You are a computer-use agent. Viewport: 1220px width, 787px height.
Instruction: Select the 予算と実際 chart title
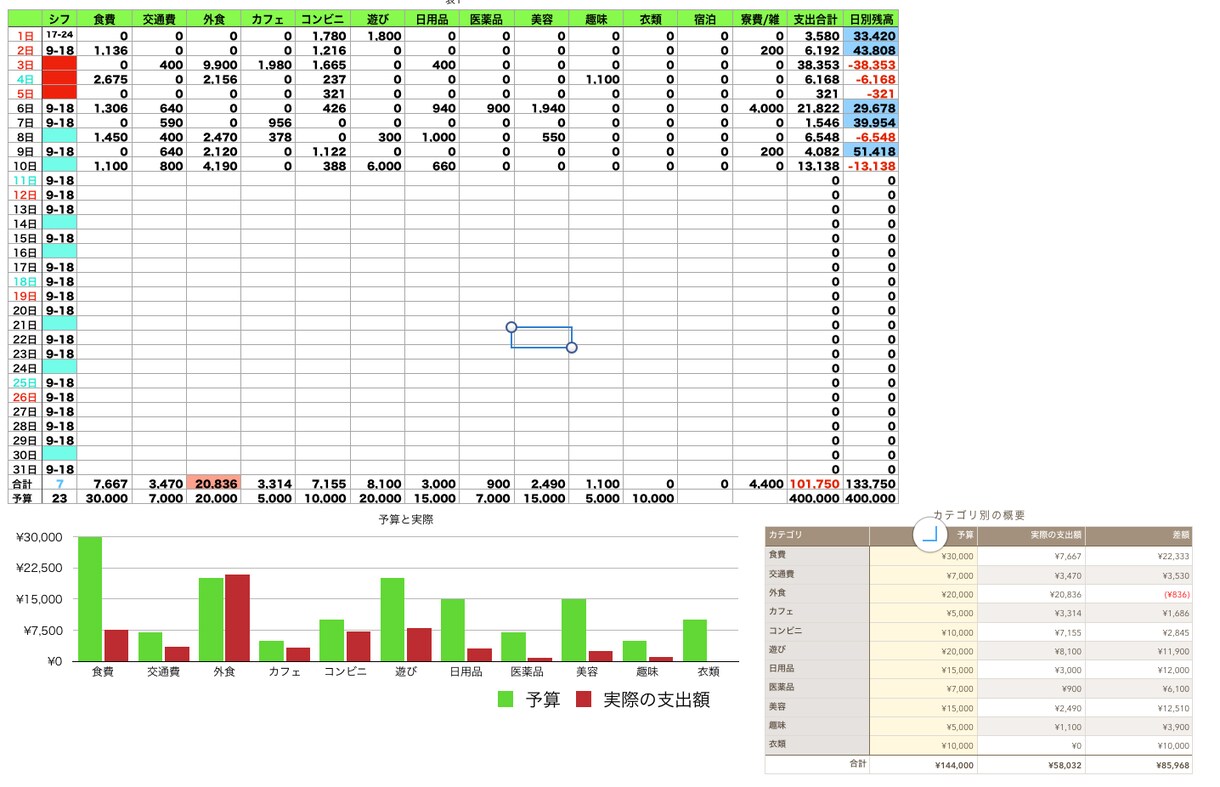pyautogui.click(x=406, y=520)
